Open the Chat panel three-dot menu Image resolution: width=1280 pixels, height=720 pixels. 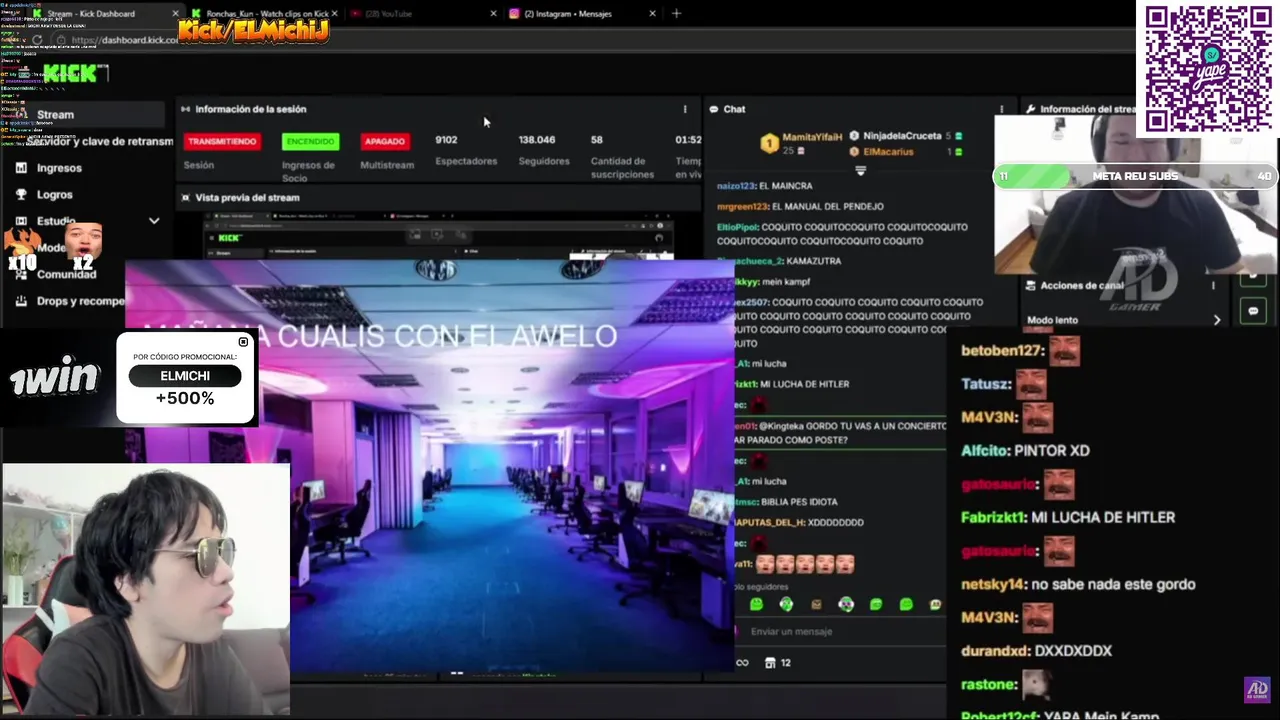1001,109
